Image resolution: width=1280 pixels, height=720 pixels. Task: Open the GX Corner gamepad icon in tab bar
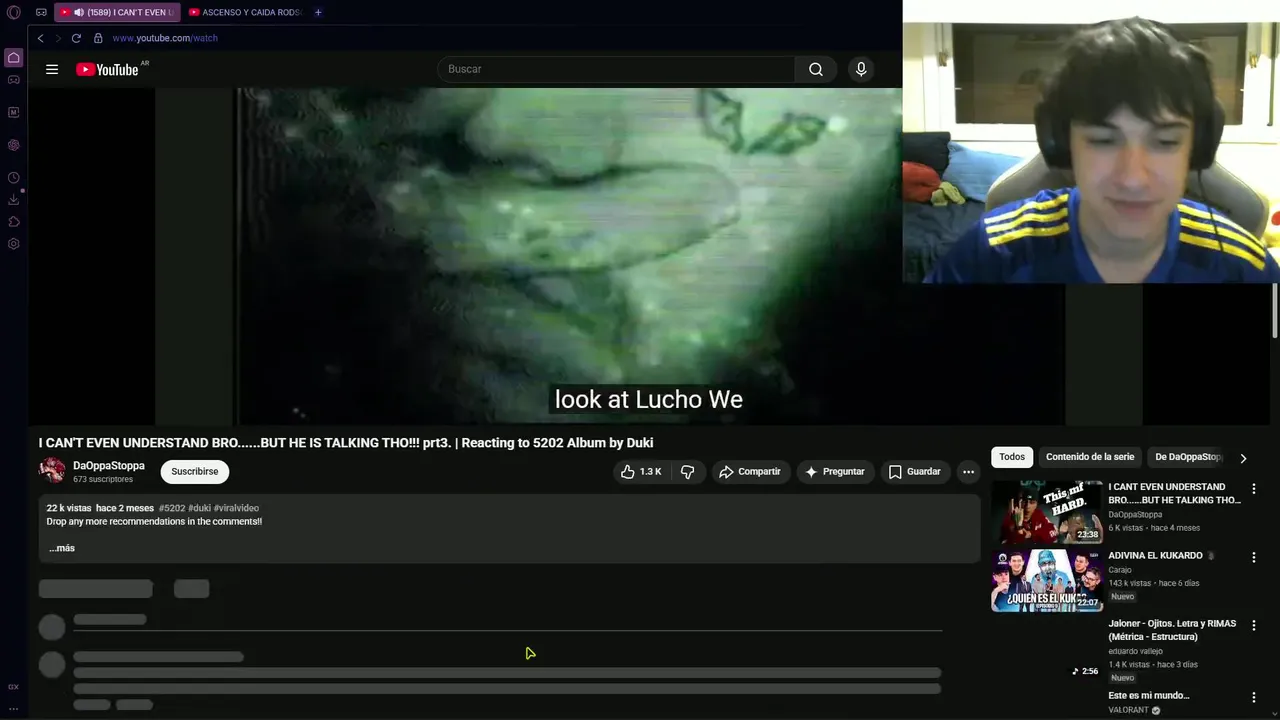(x=41, y=12)
